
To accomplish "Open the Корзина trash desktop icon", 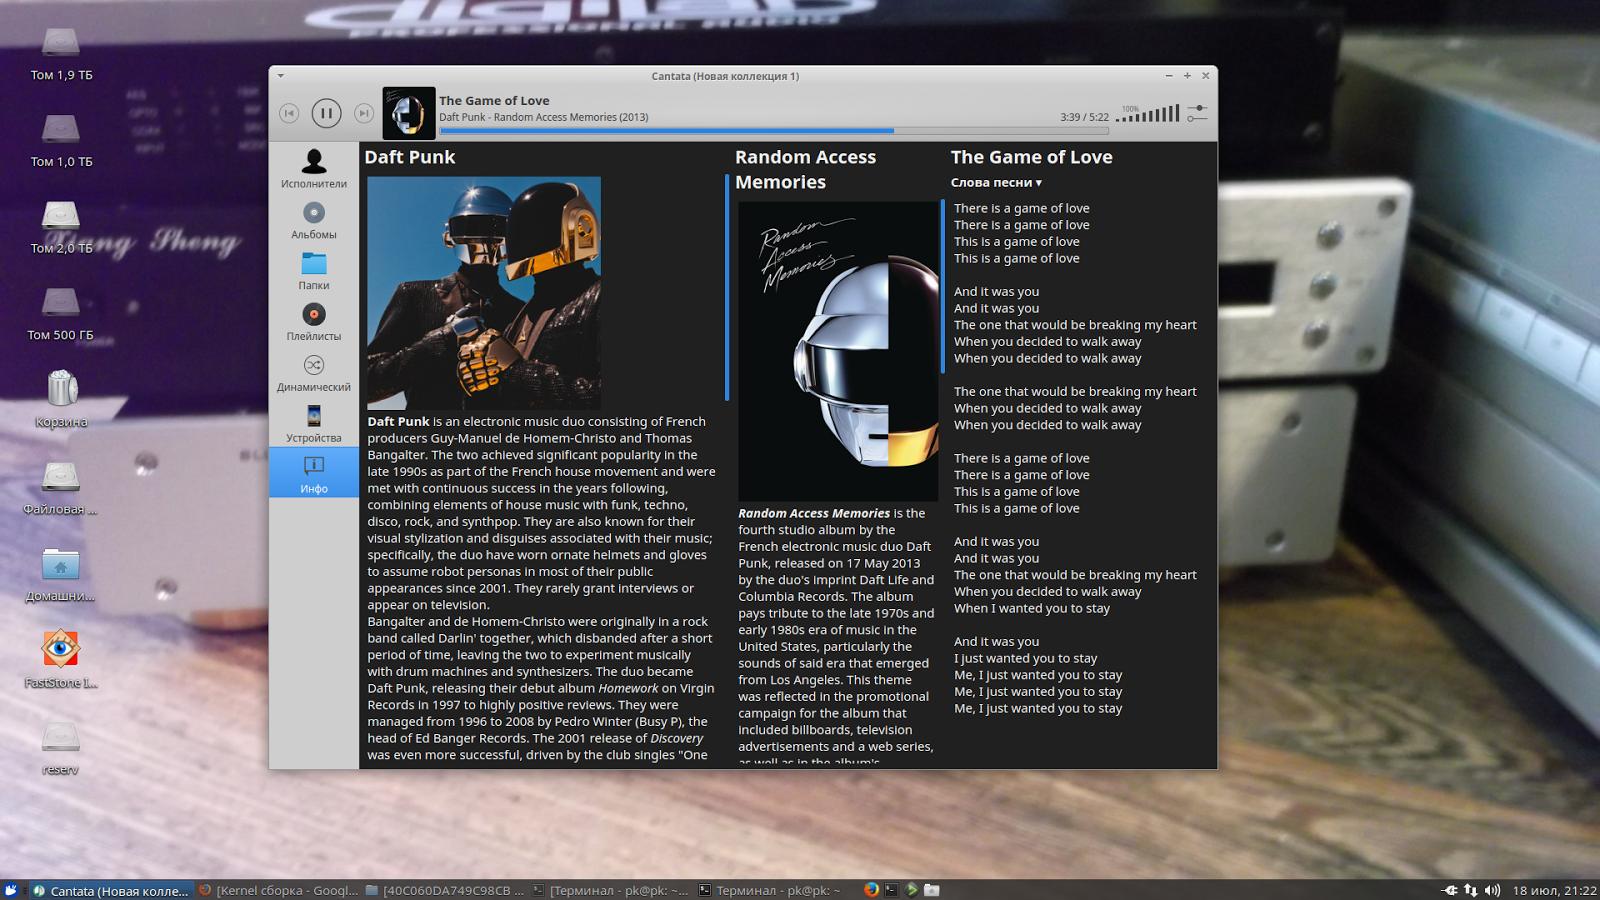I will click(x=61, y=390).
